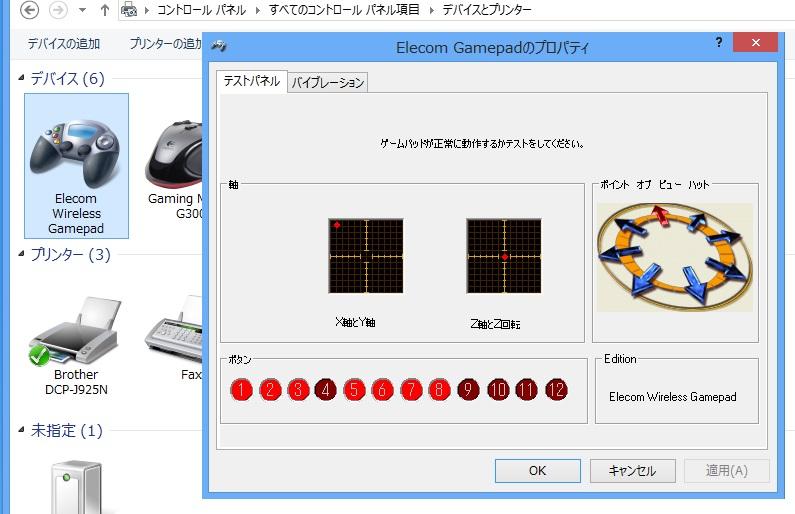Expand chevron after すべてのコントロール パネル項目 breadcrumb
Image resolution: width=795 pixels, height=514 pixels.
pyautogui.click(x=431, y=10)
